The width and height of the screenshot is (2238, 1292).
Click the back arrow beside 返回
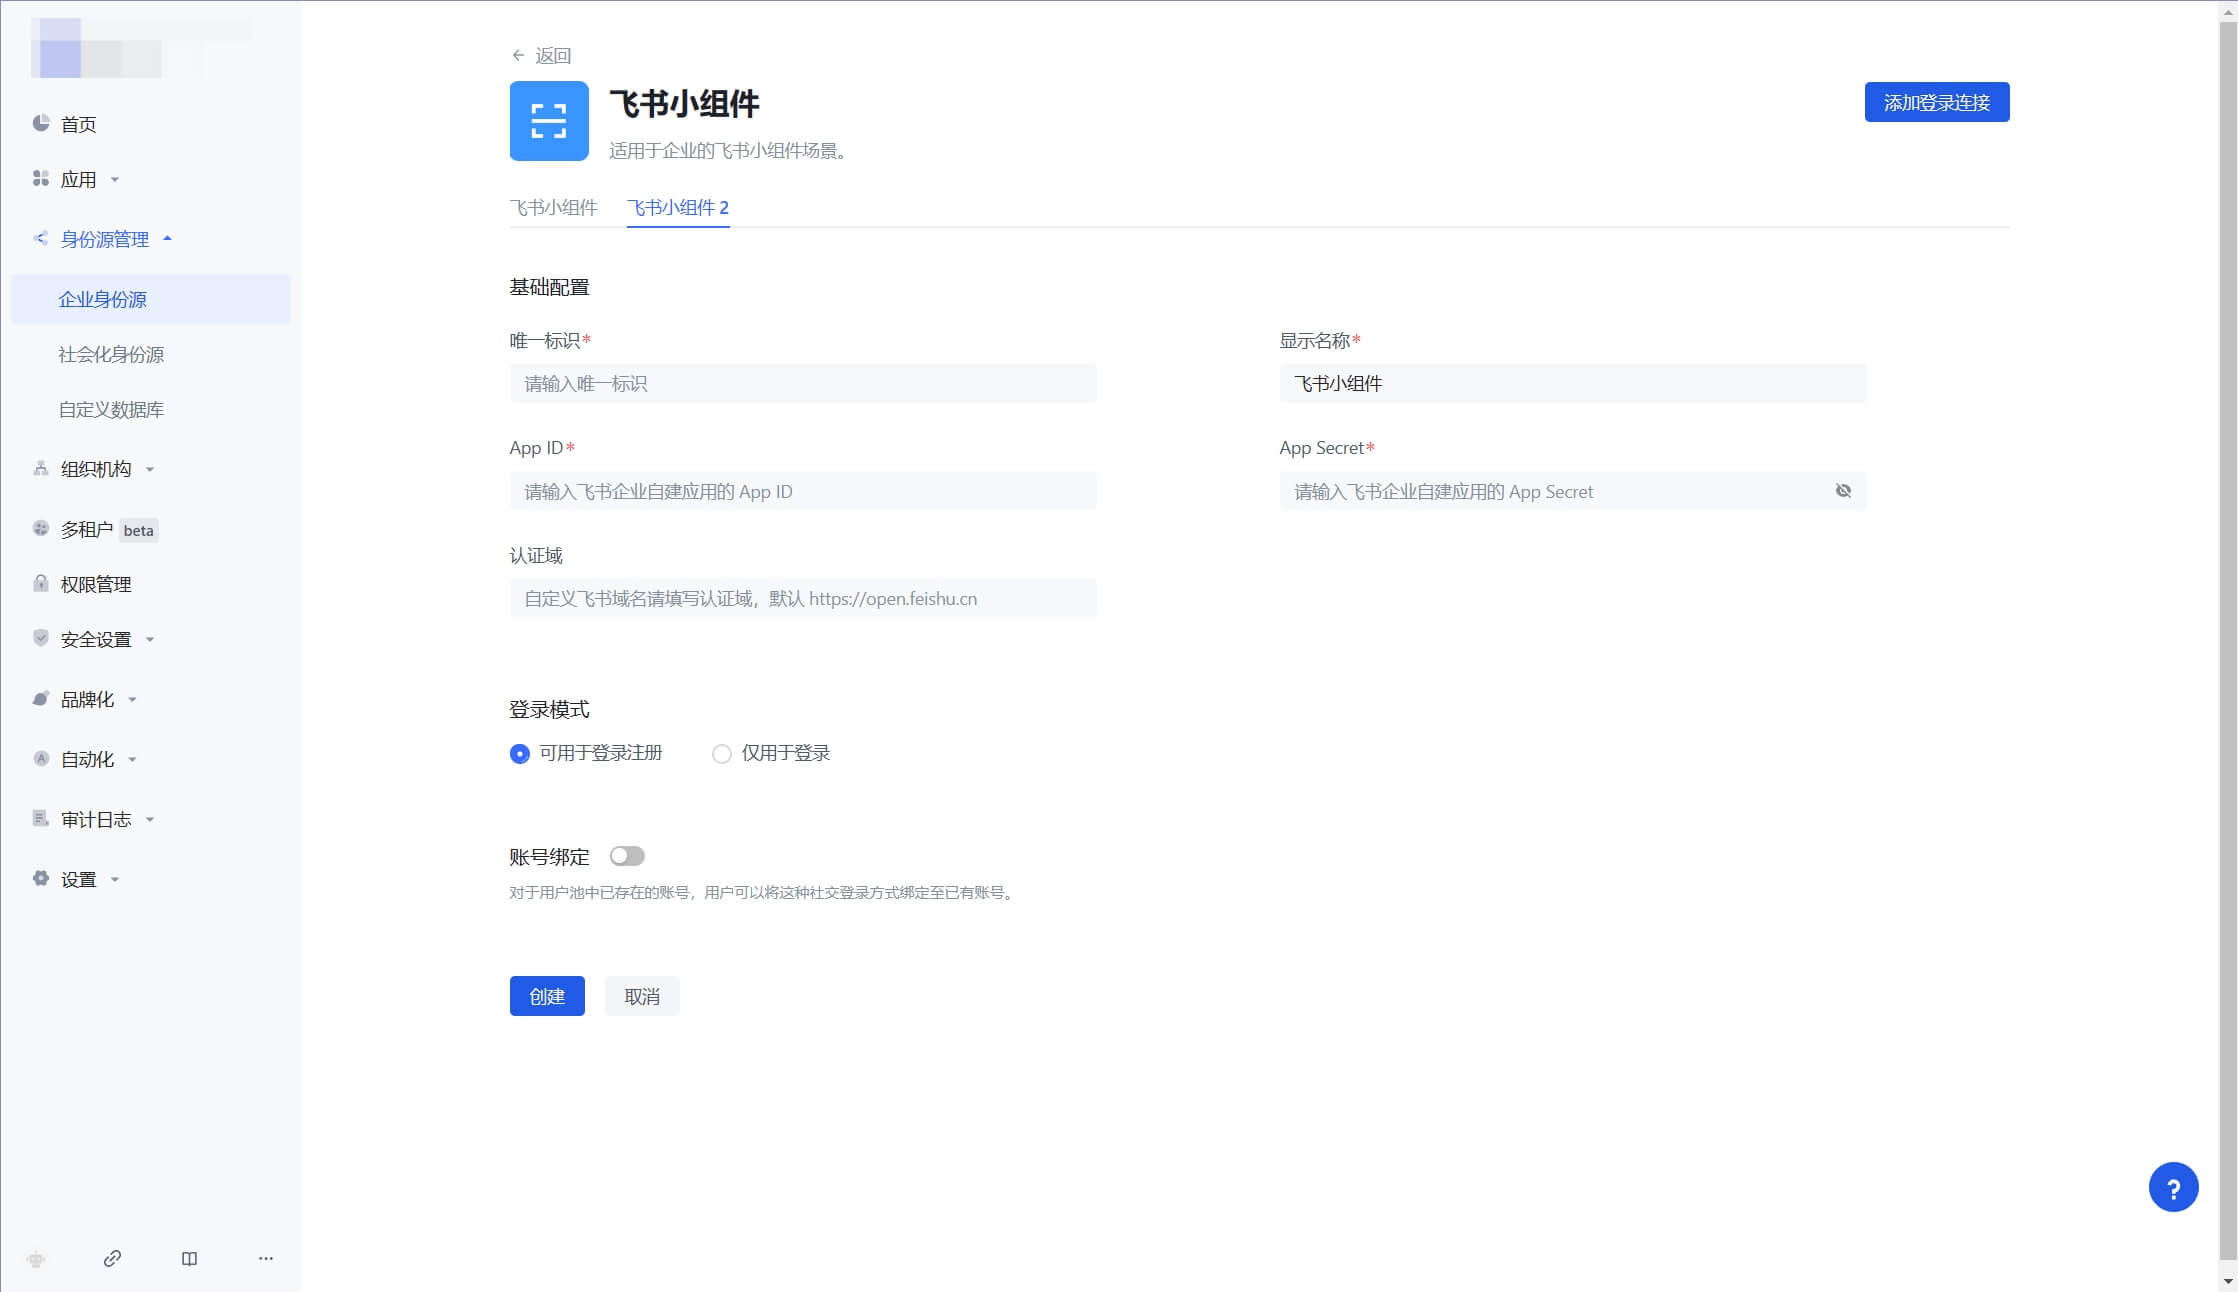pyautogui.click(x=518, y=55)
